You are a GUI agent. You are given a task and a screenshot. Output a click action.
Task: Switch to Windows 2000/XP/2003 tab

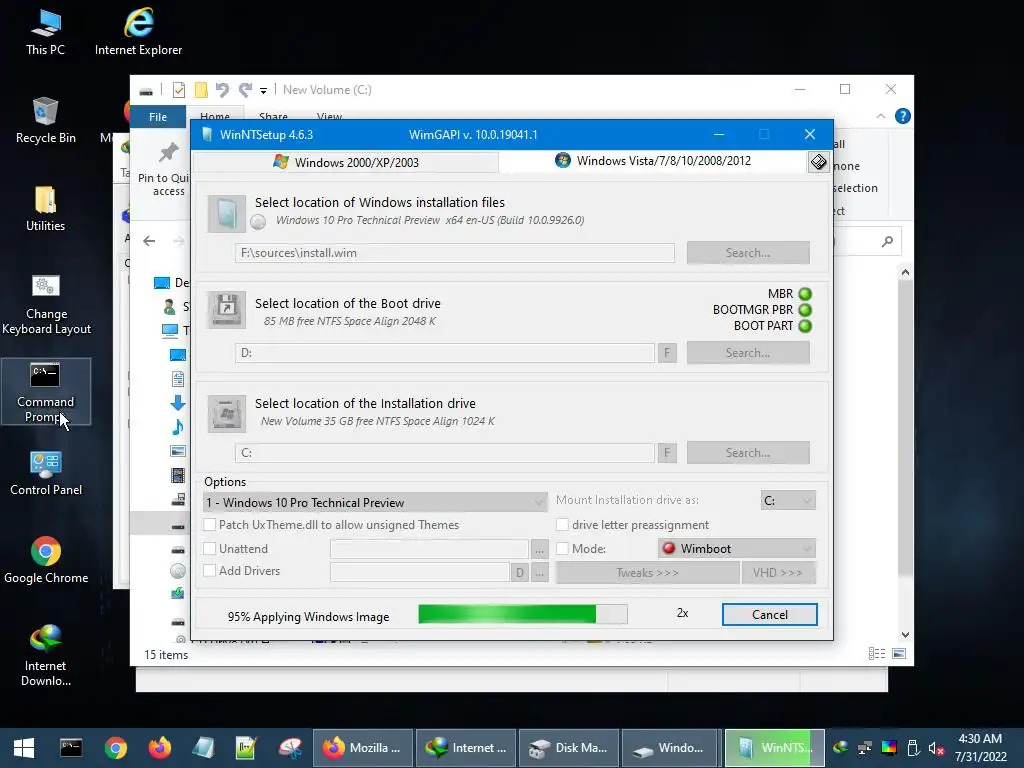pyautogui.click(x=347, y=163)
